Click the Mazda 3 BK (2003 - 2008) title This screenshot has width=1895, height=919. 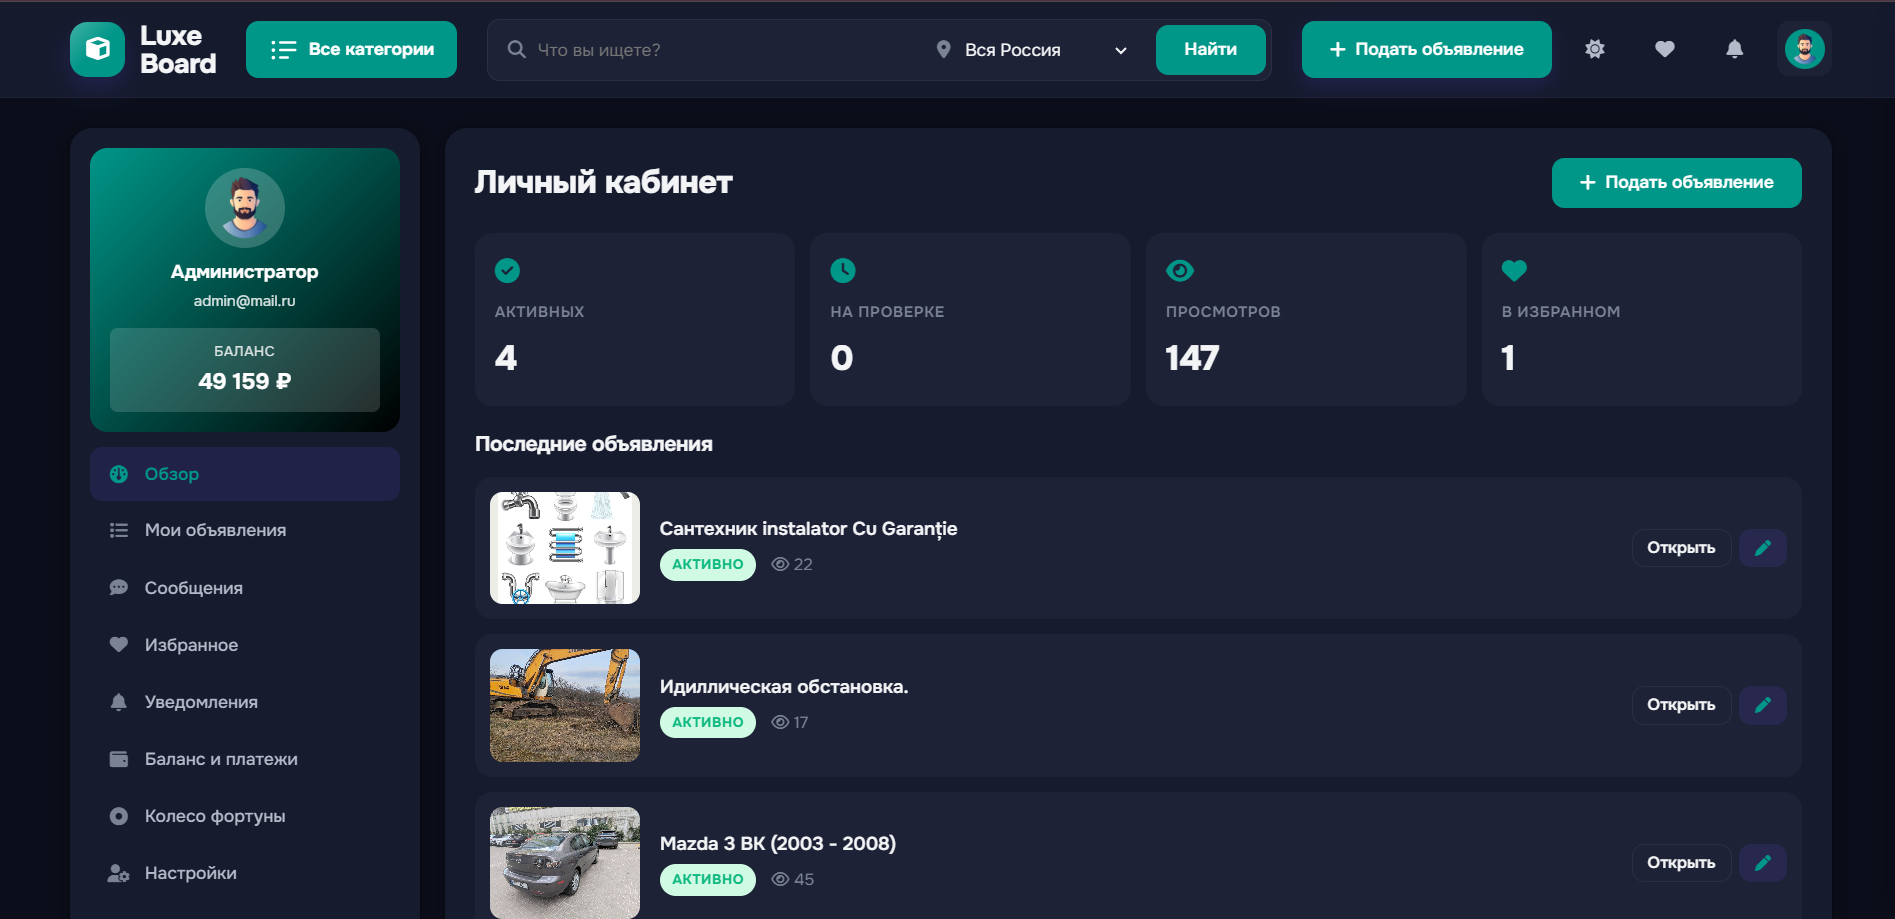pos(778,843)
